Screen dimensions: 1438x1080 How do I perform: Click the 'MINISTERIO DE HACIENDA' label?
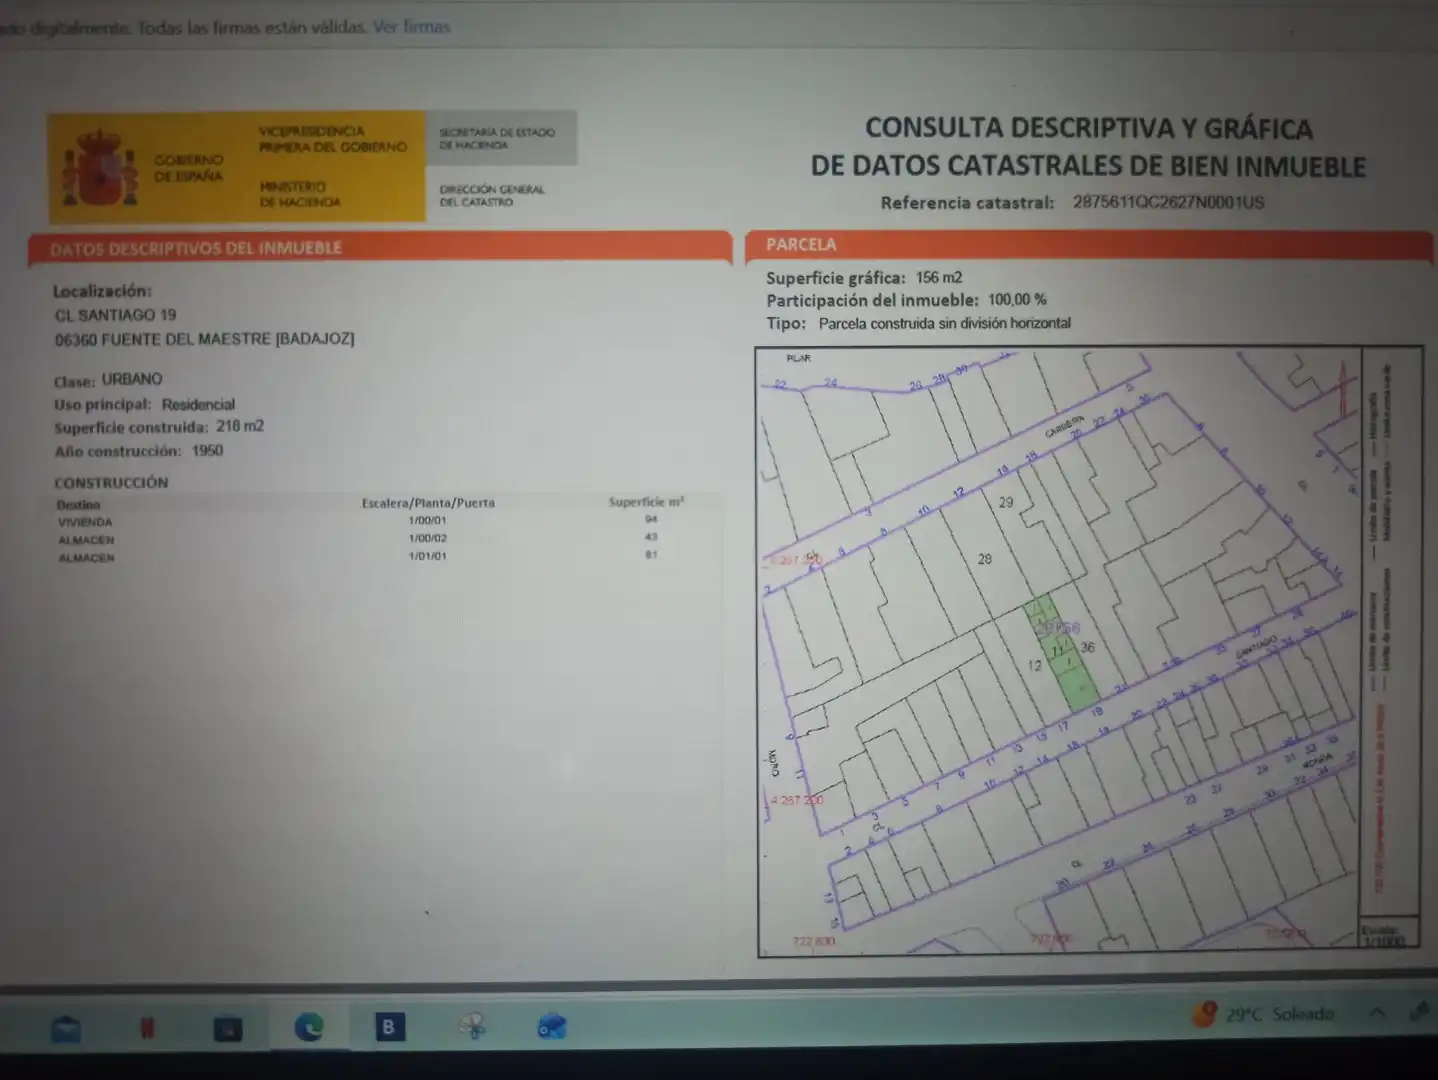click(300, 194)
